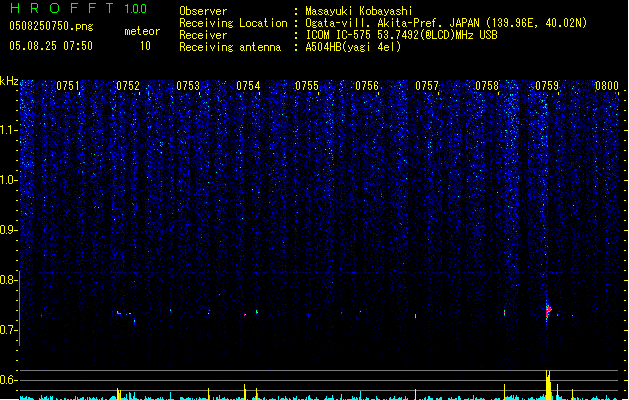Screen dimensions: 629x400
Task: Click the 0752 time marker
Action: click(128, 86)
